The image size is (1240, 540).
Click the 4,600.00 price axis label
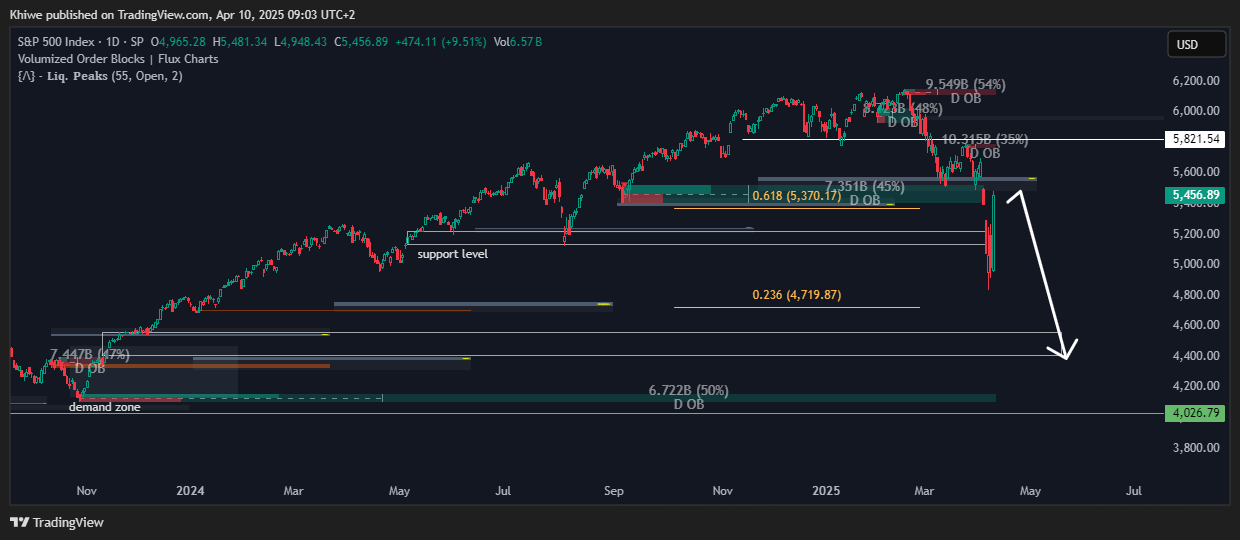pos(1194,325)
